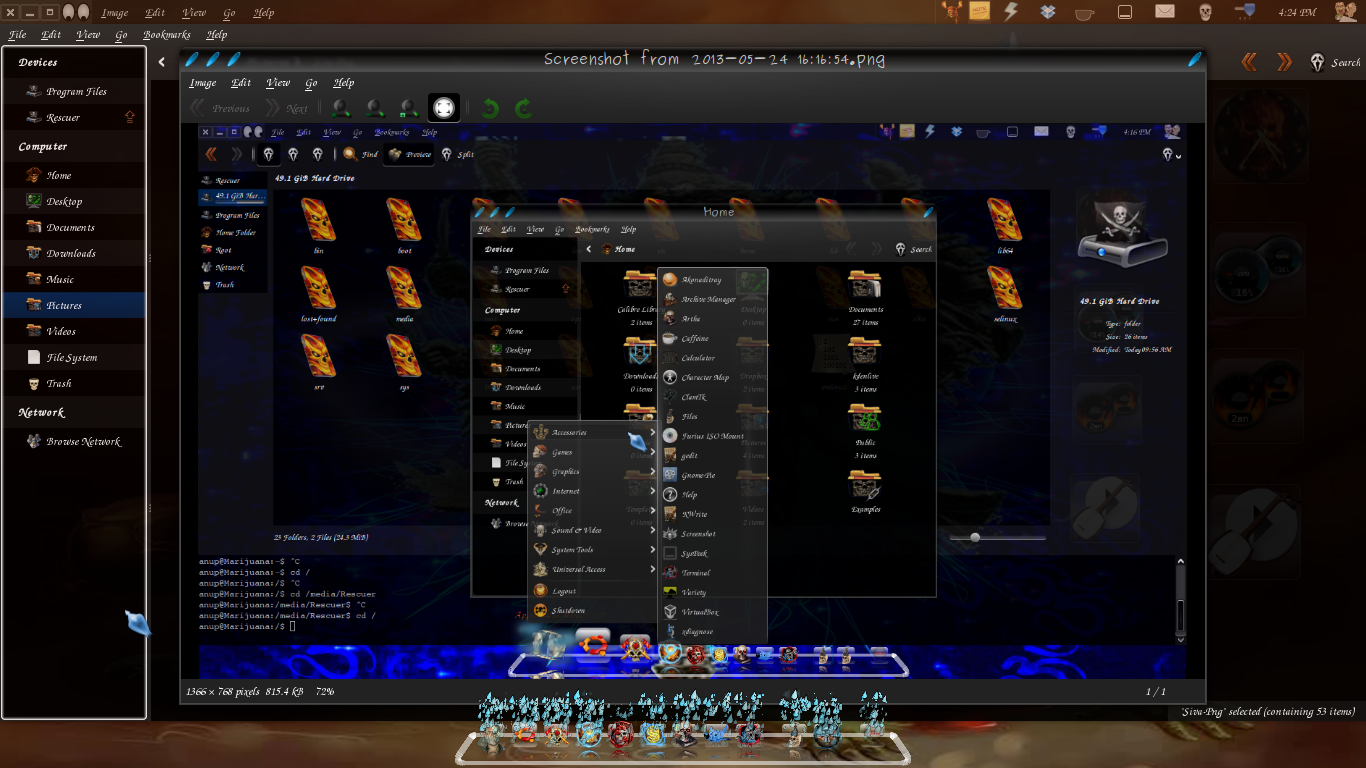Go to Previous image in viewer

click(221, 108)
